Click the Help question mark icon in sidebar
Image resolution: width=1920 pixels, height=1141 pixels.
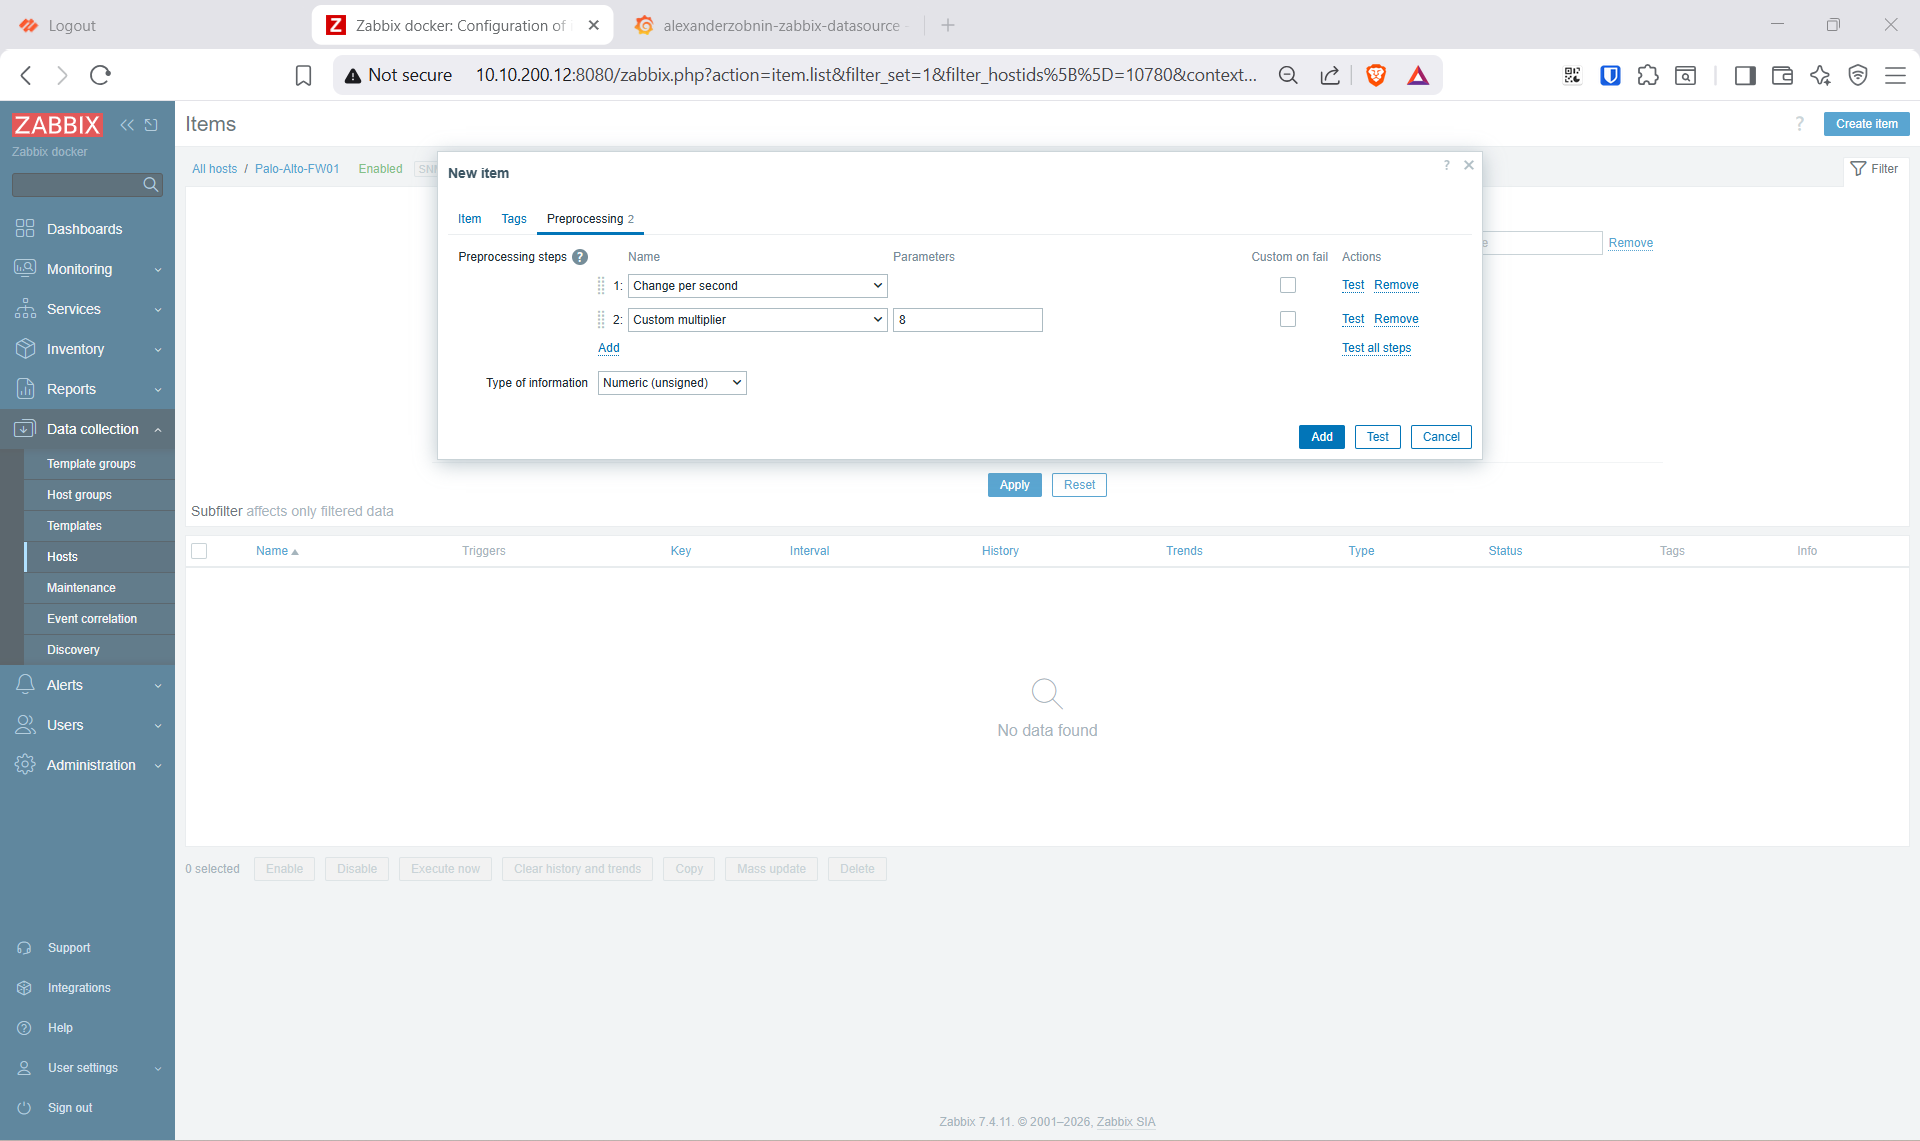click(24, 1028)
